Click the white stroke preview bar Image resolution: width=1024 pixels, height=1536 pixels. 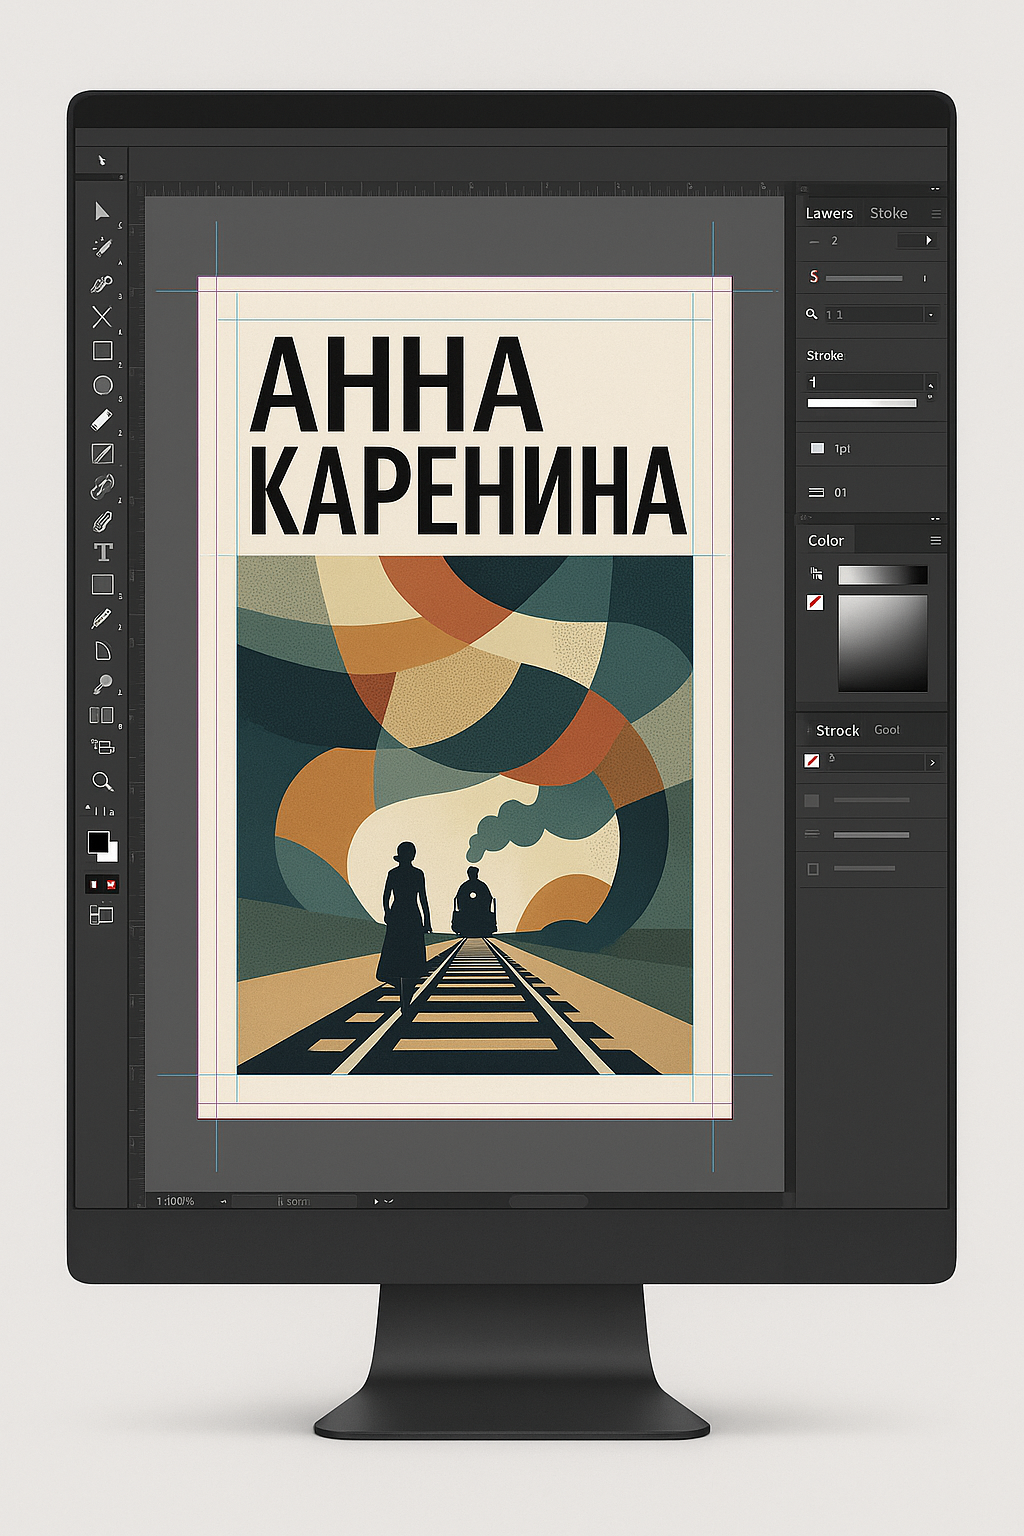click(862, 403)
